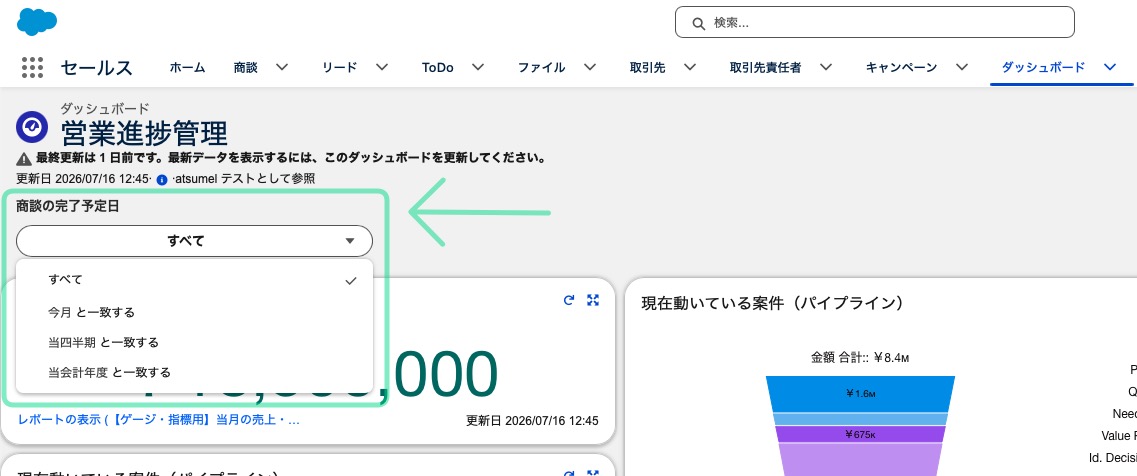Click the ¥675K funnel segment
The image size is (1137, 476).
tap(860, 435)
